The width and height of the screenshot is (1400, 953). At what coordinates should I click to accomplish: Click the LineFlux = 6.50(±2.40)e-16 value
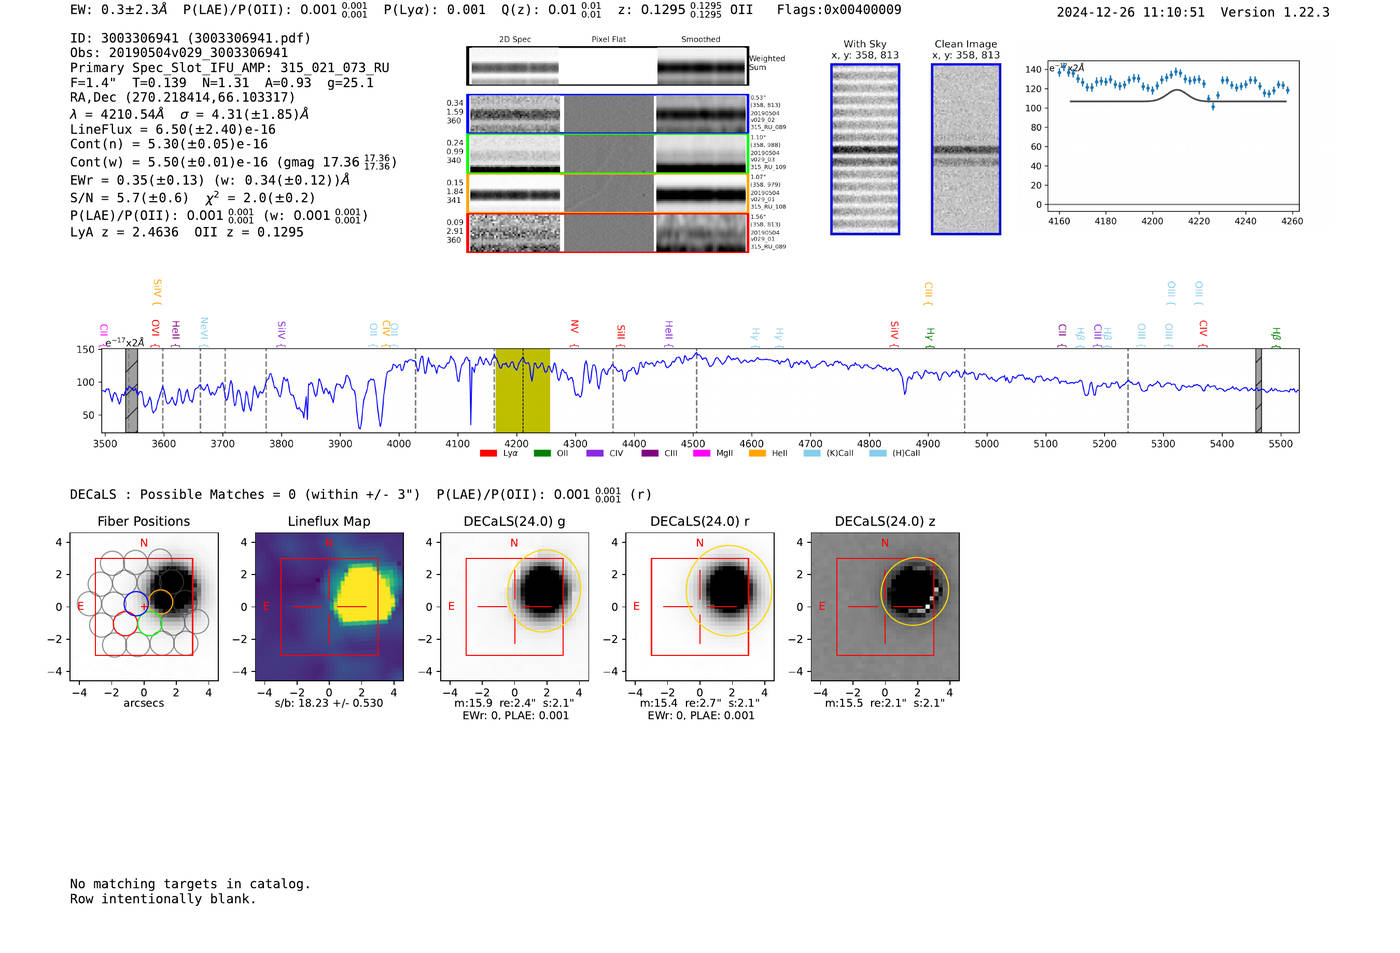[x=173, y=130]
